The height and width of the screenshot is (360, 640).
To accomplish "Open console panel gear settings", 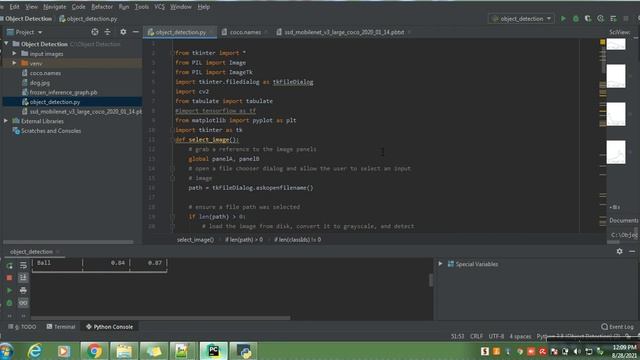I will pos(620,251).
